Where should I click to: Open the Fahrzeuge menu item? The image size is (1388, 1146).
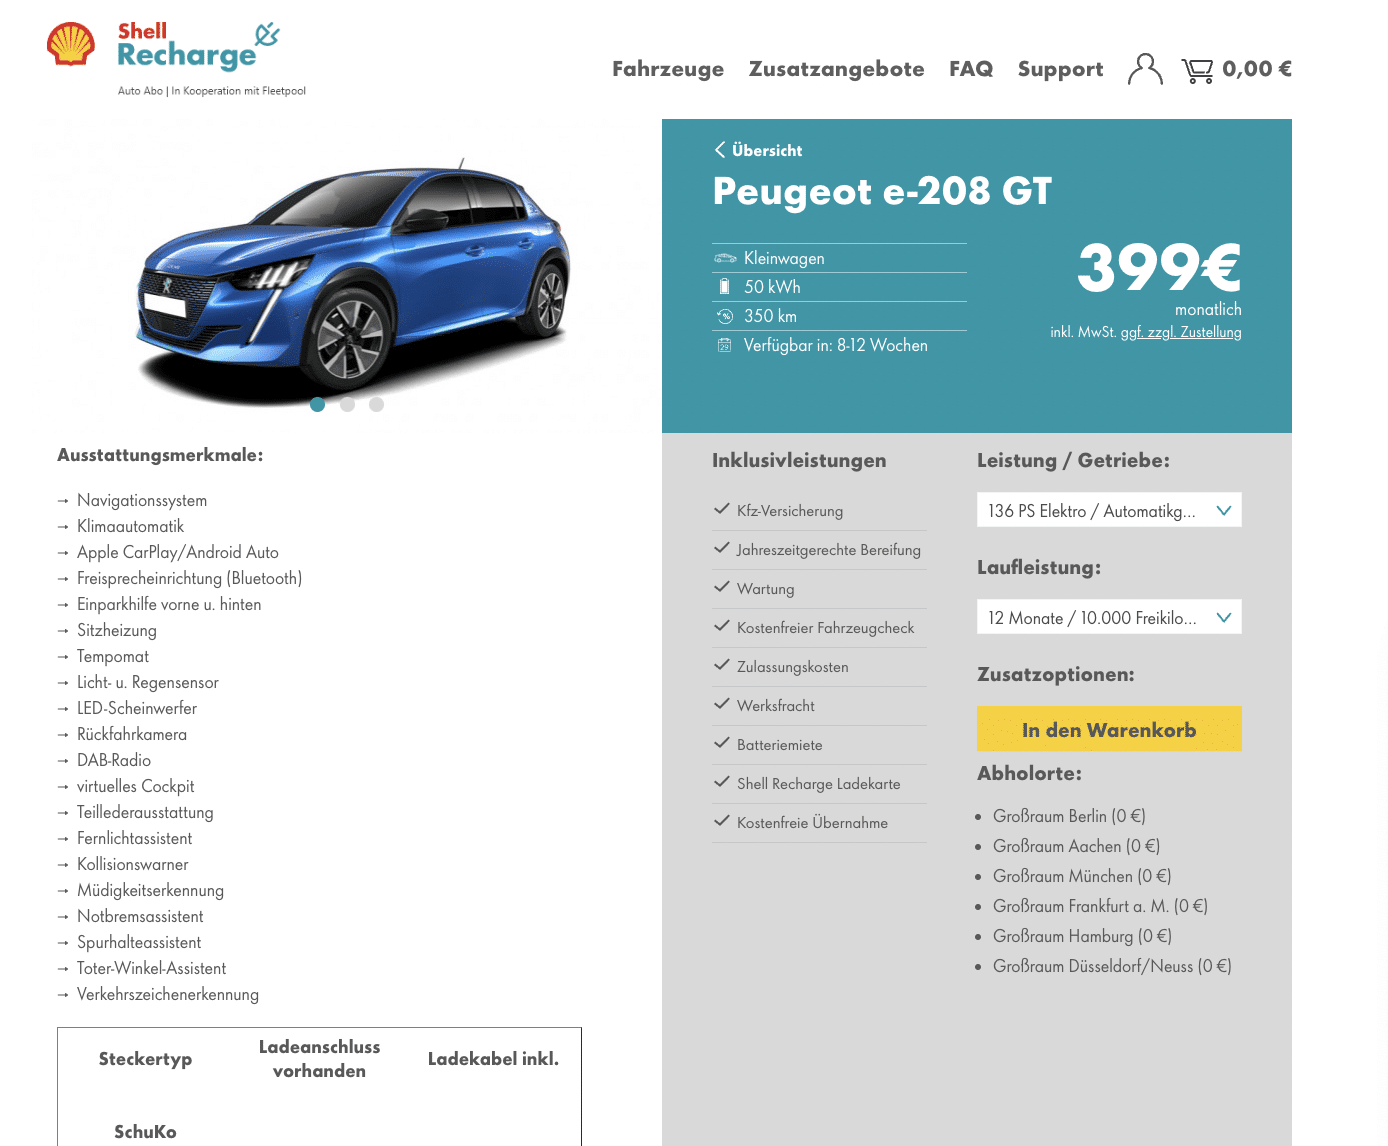668,69
